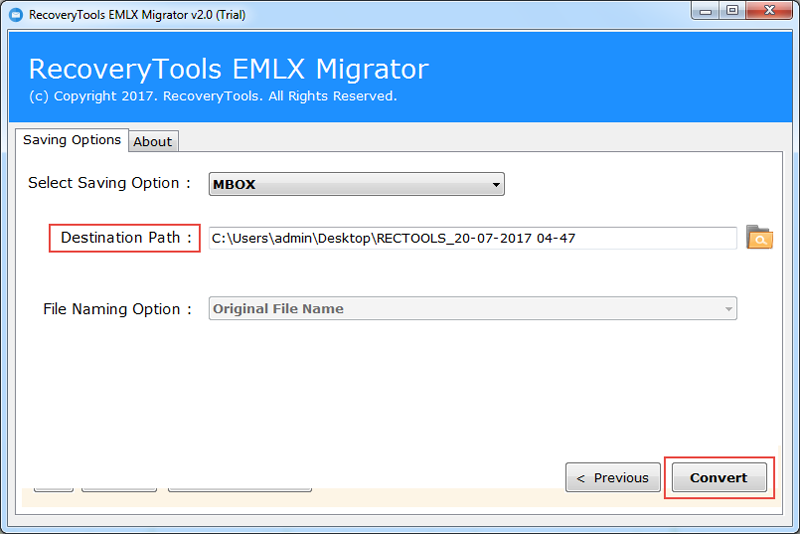Click the Destination Path label
The image size is (800, 534).
pyautogui.click(x=126, y=238)
